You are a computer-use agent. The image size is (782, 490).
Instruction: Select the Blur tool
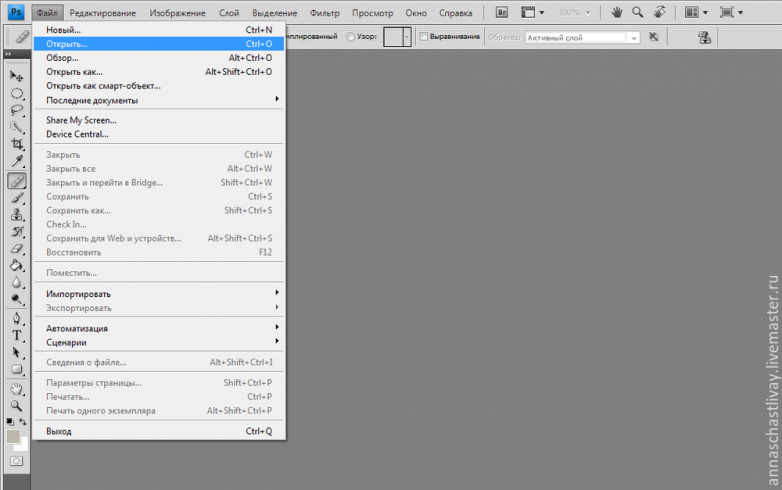[x=16, y=283]
